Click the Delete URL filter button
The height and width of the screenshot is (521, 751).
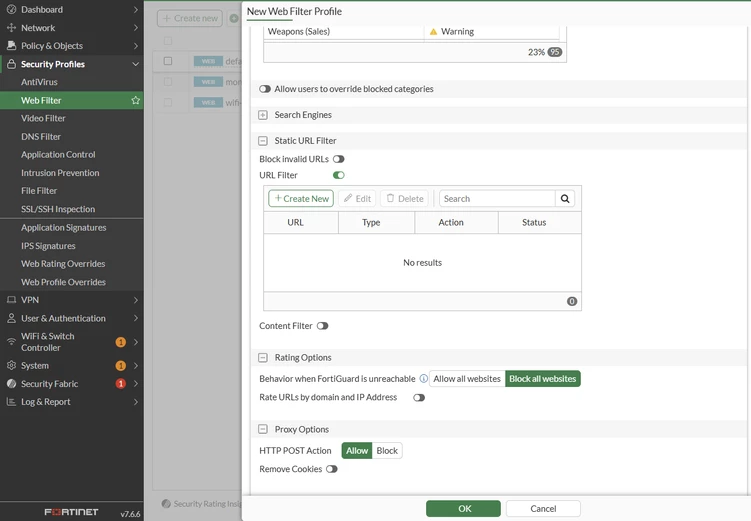[404, 199]
